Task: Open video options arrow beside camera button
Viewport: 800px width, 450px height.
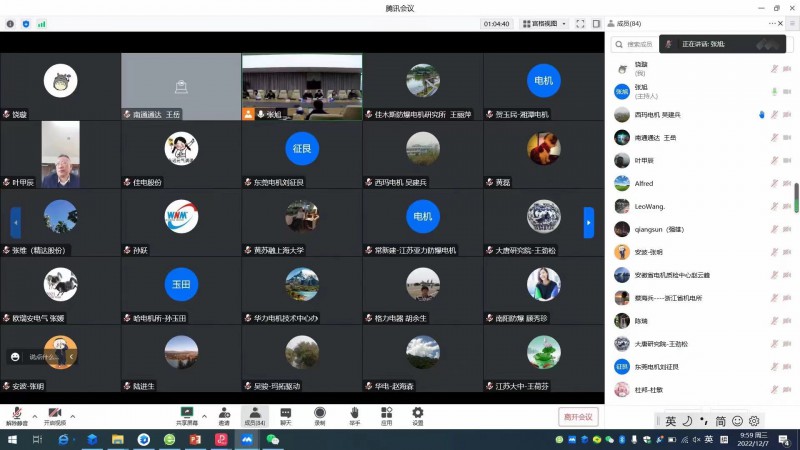Action: (x=73, y=416)
